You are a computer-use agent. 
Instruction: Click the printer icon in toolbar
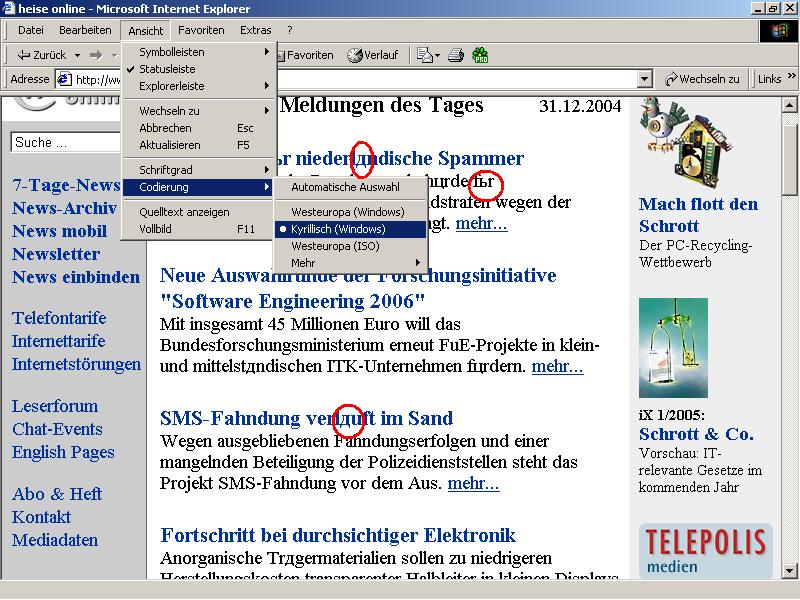coord(456,55)
